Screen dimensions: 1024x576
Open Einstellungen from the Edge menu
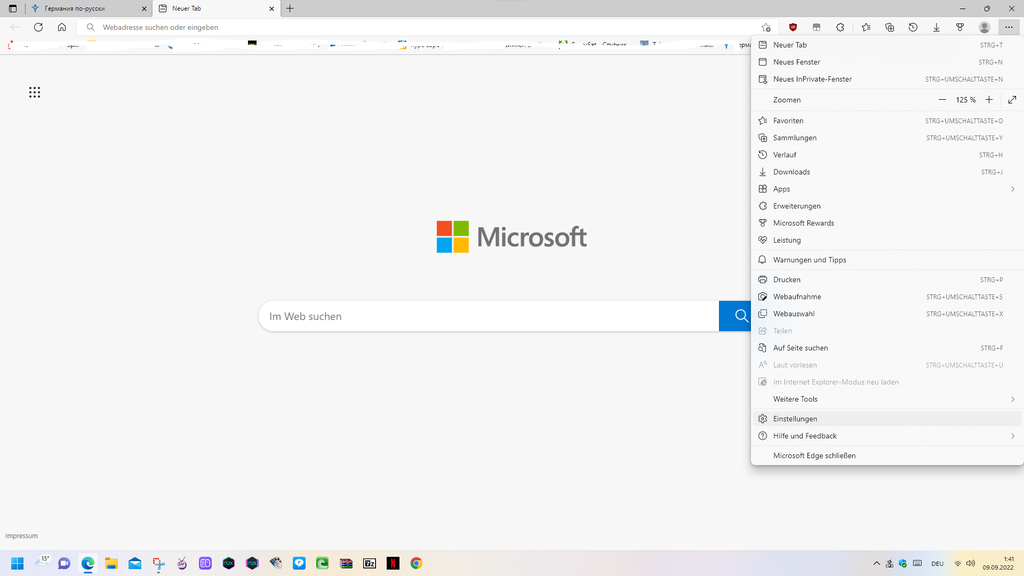(887, 419)
